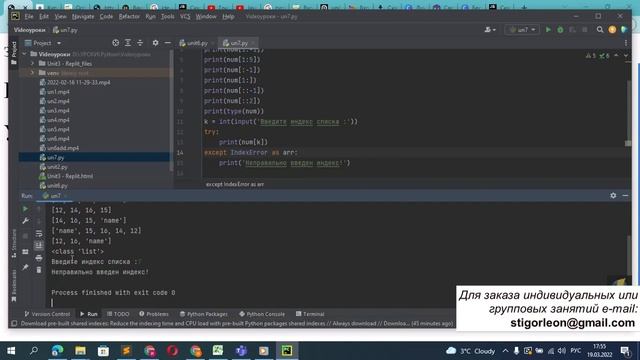Image resolution: width=640 pixels, height=360 pixels.
Task: Open Terminal tool tab
Action: point(310,314)
